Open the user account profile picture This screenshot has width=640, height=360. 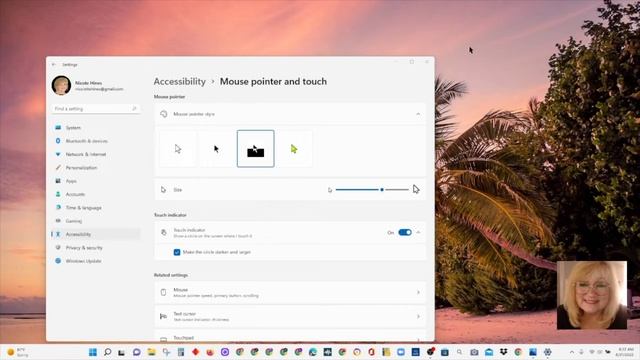(61, 85)
